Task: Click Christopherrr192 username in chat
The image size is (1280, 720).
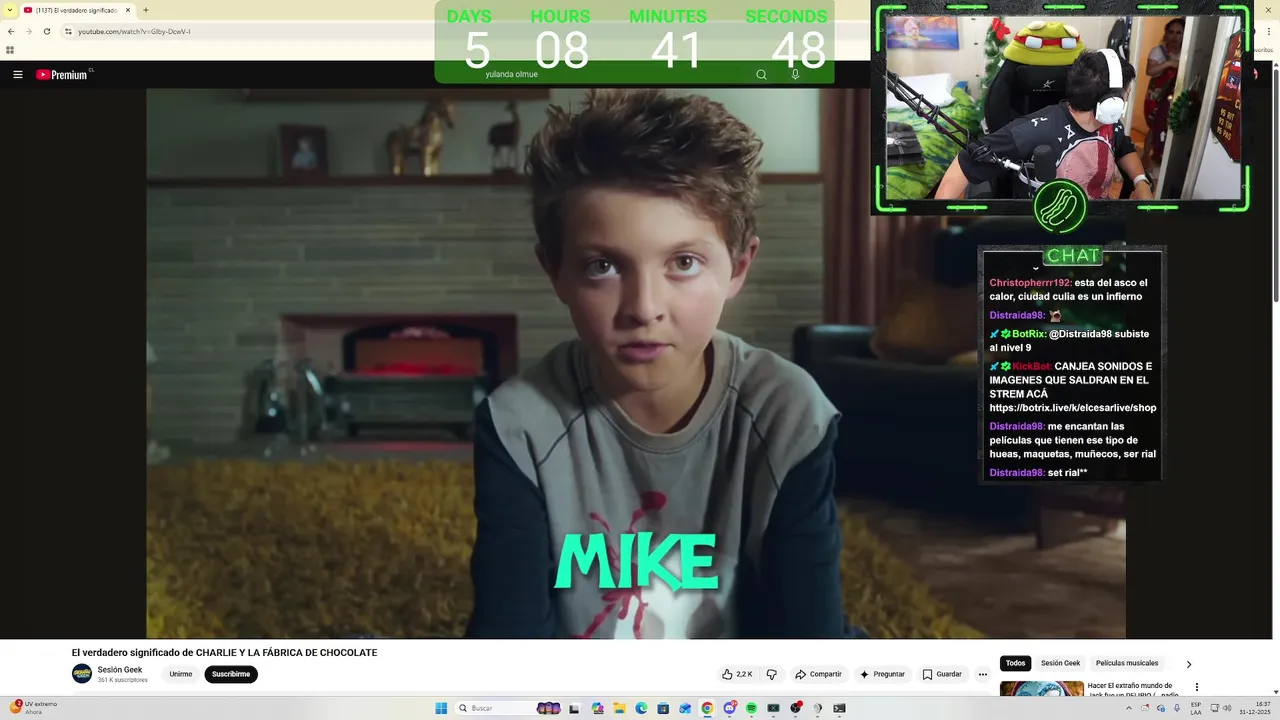Action: coord(1030,283)
